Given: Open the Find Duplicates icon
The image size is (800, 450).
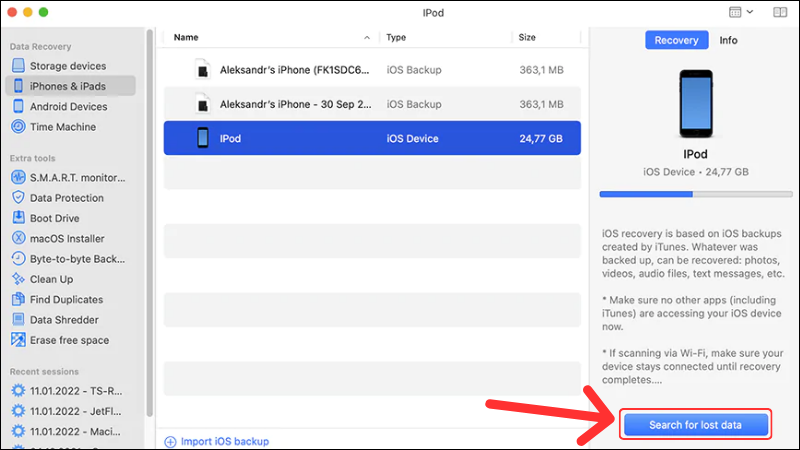Looking at the screenshot, I should click(x=18, y=299).
